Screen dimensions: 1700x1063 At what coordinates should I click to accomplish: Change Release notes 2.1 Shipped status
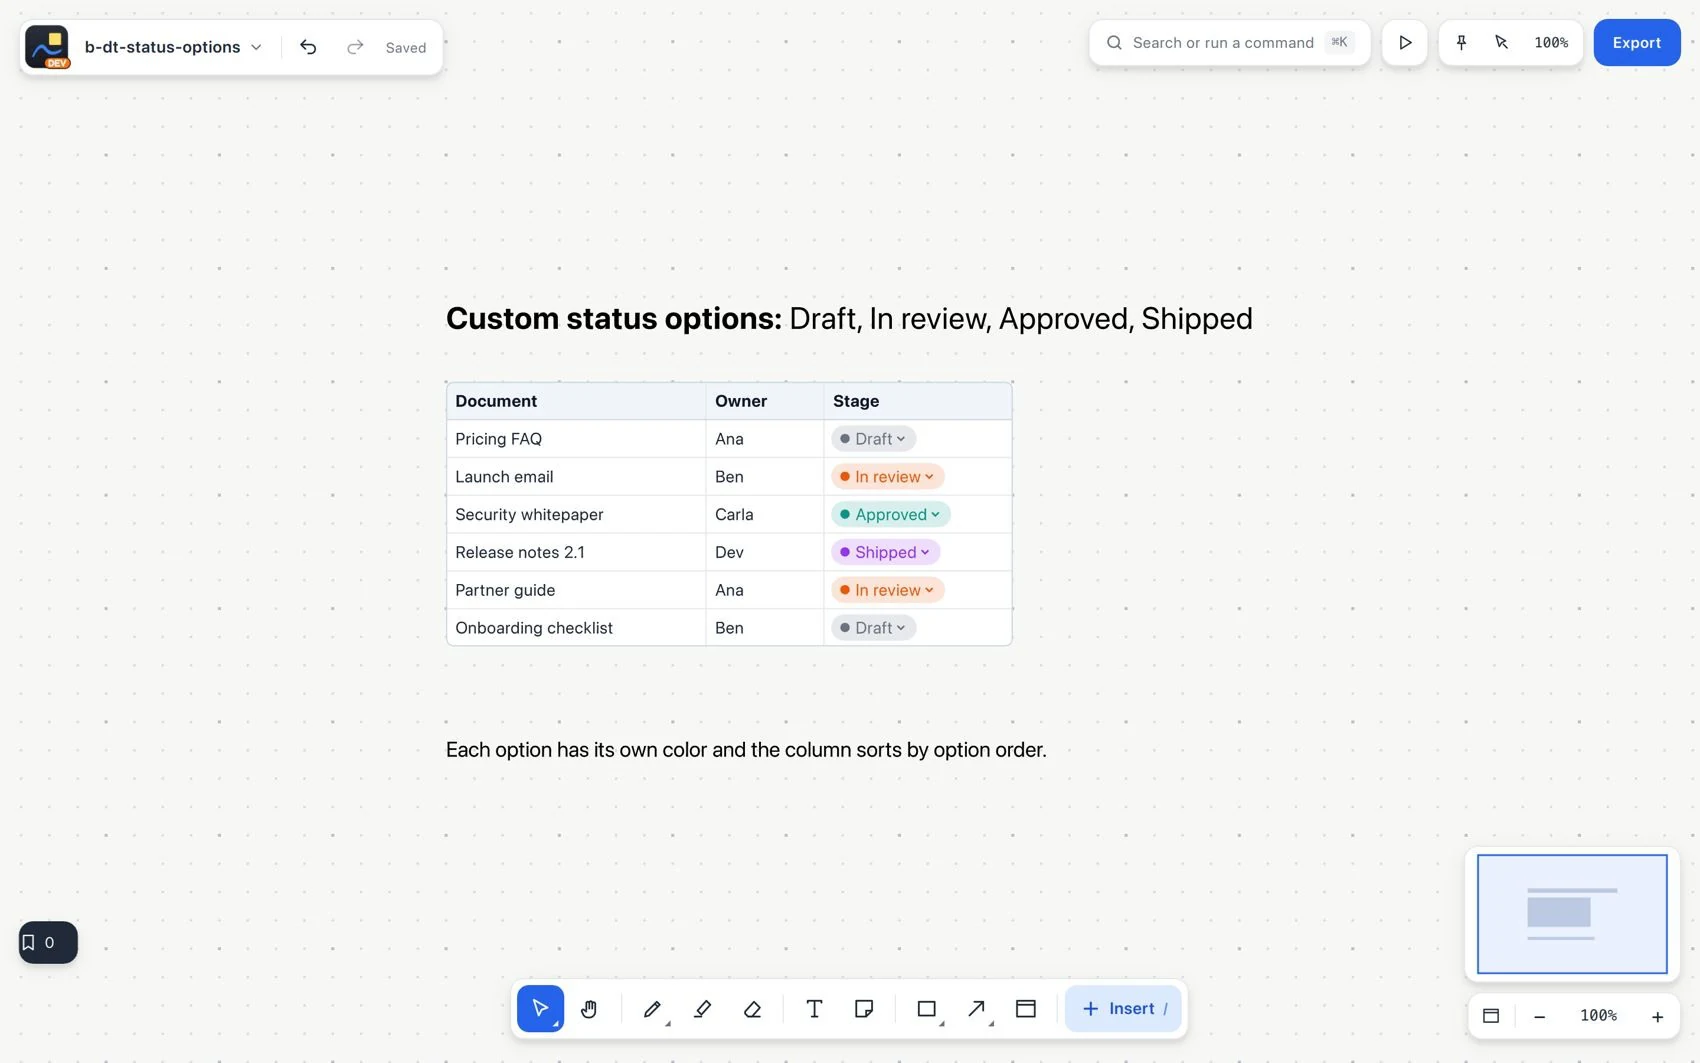point(885,552)
